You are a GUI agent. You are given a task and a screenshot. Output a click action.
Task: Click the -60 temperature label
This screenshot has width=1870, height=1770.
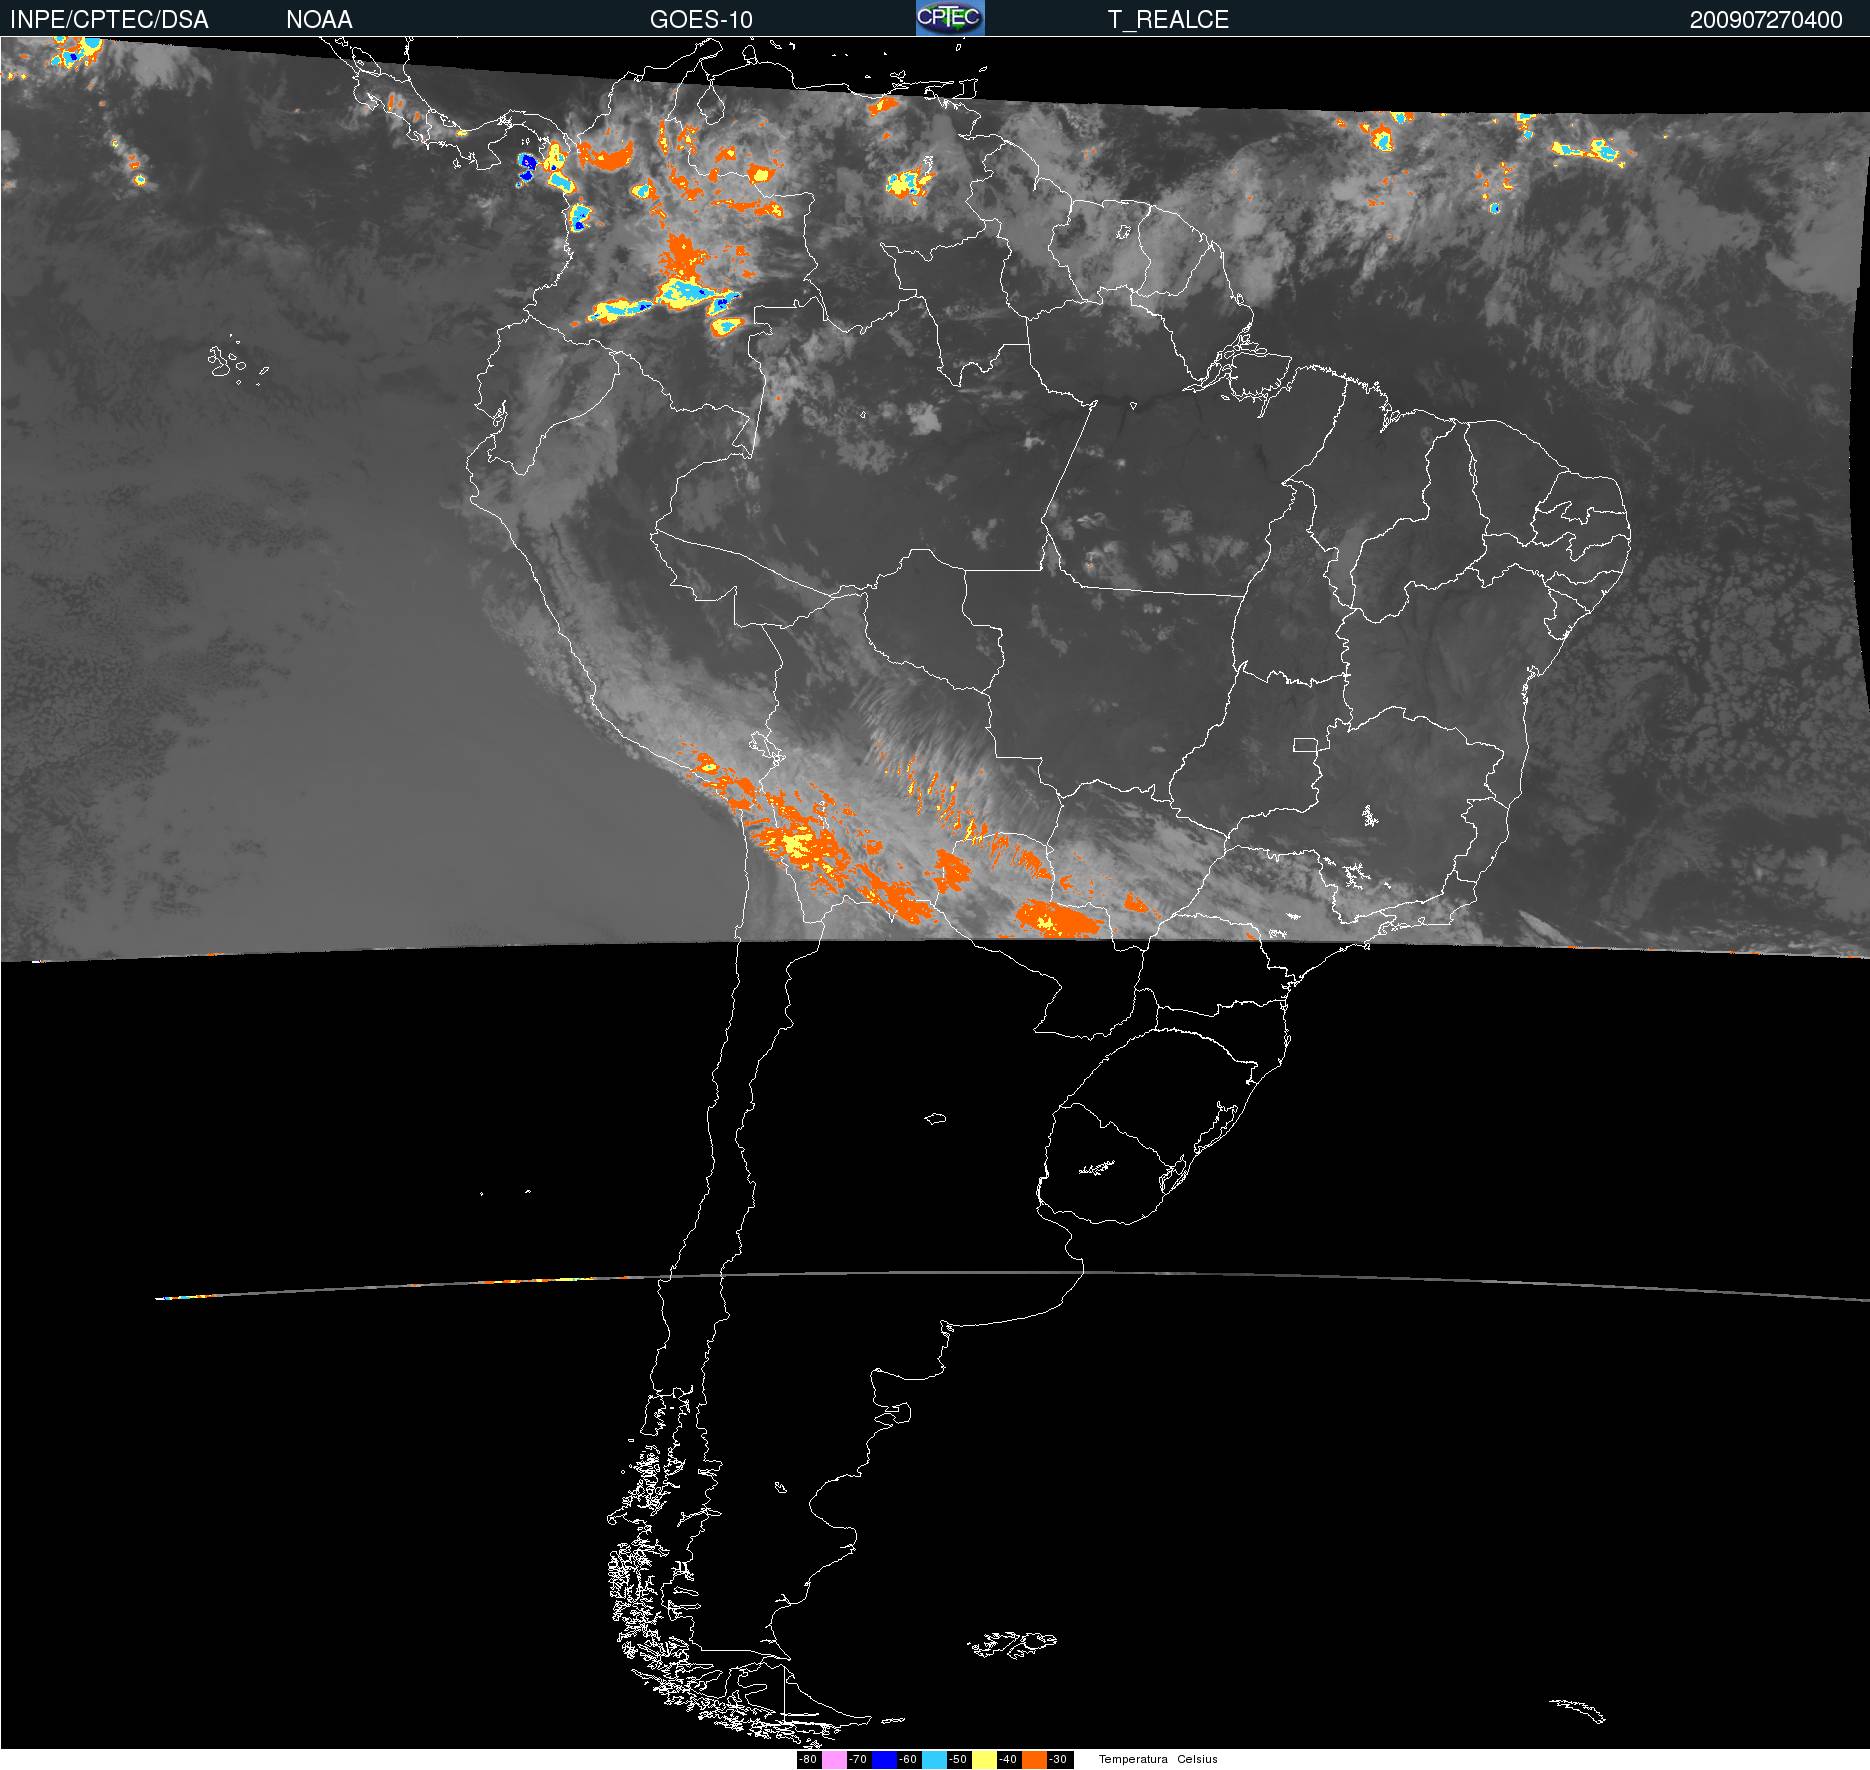[x=908, y=1759]
